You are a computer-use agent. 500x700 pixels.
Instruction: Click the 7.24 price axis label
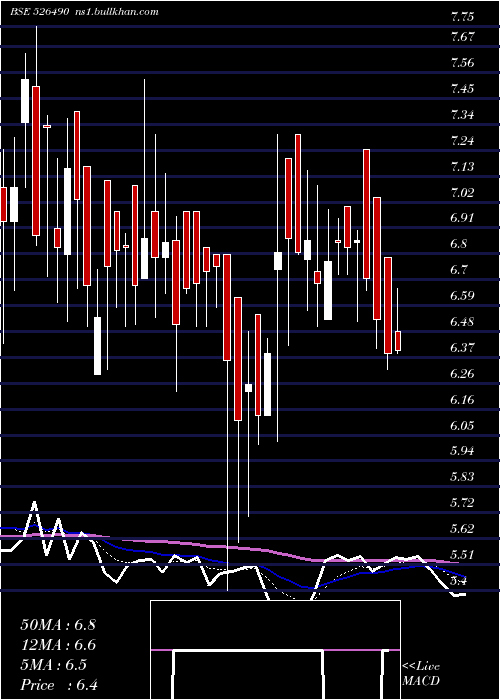click(462, 141)
